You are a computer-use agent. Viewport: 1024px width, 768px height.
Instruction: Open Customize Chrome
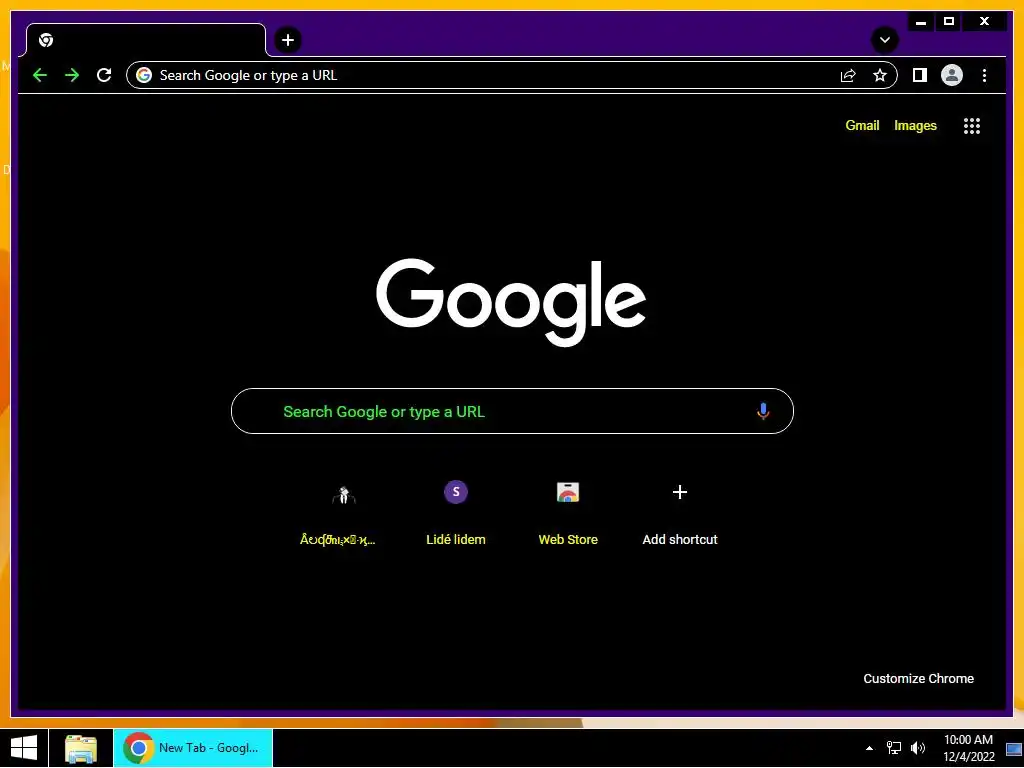click(918, 679)
